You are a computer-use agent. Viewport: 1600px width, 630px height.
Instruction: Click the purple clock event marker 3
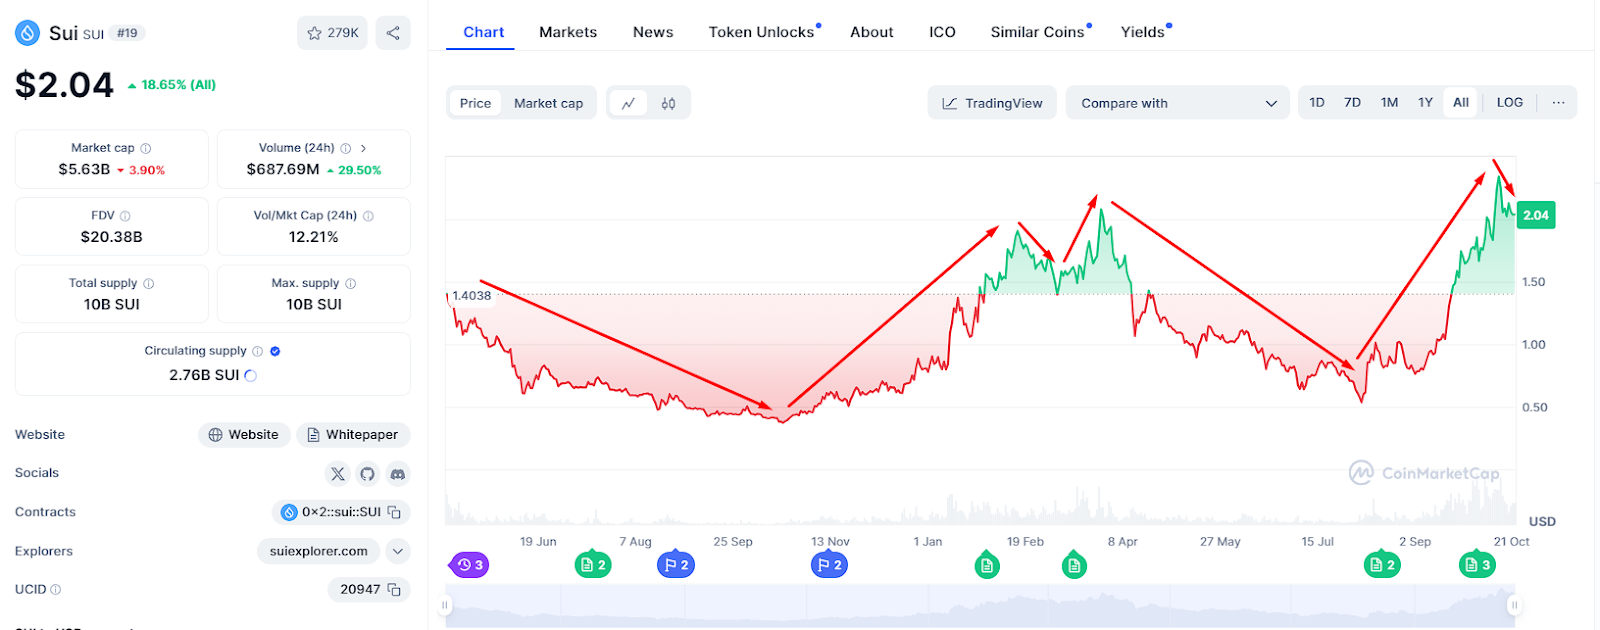tap(469, 565)
